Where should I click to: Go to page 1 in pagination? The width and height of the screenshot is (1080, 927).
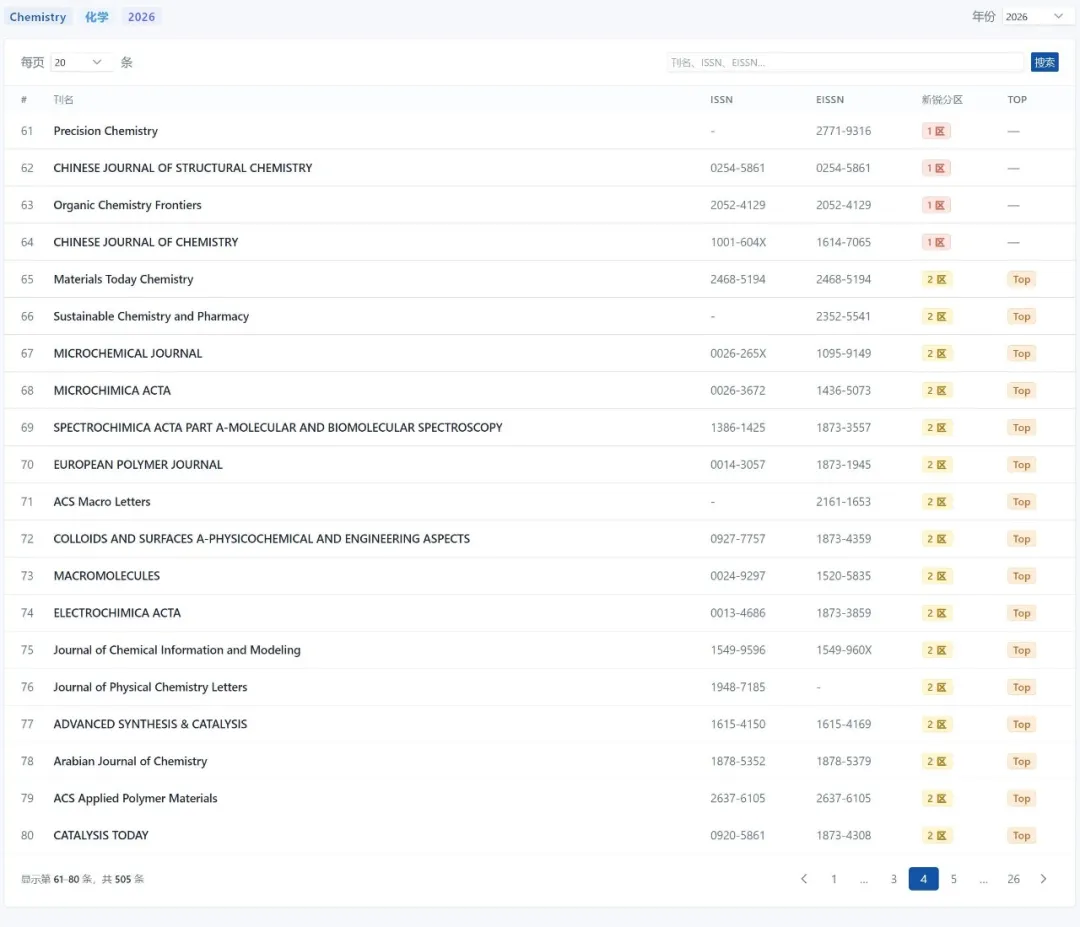pos(834,879)
